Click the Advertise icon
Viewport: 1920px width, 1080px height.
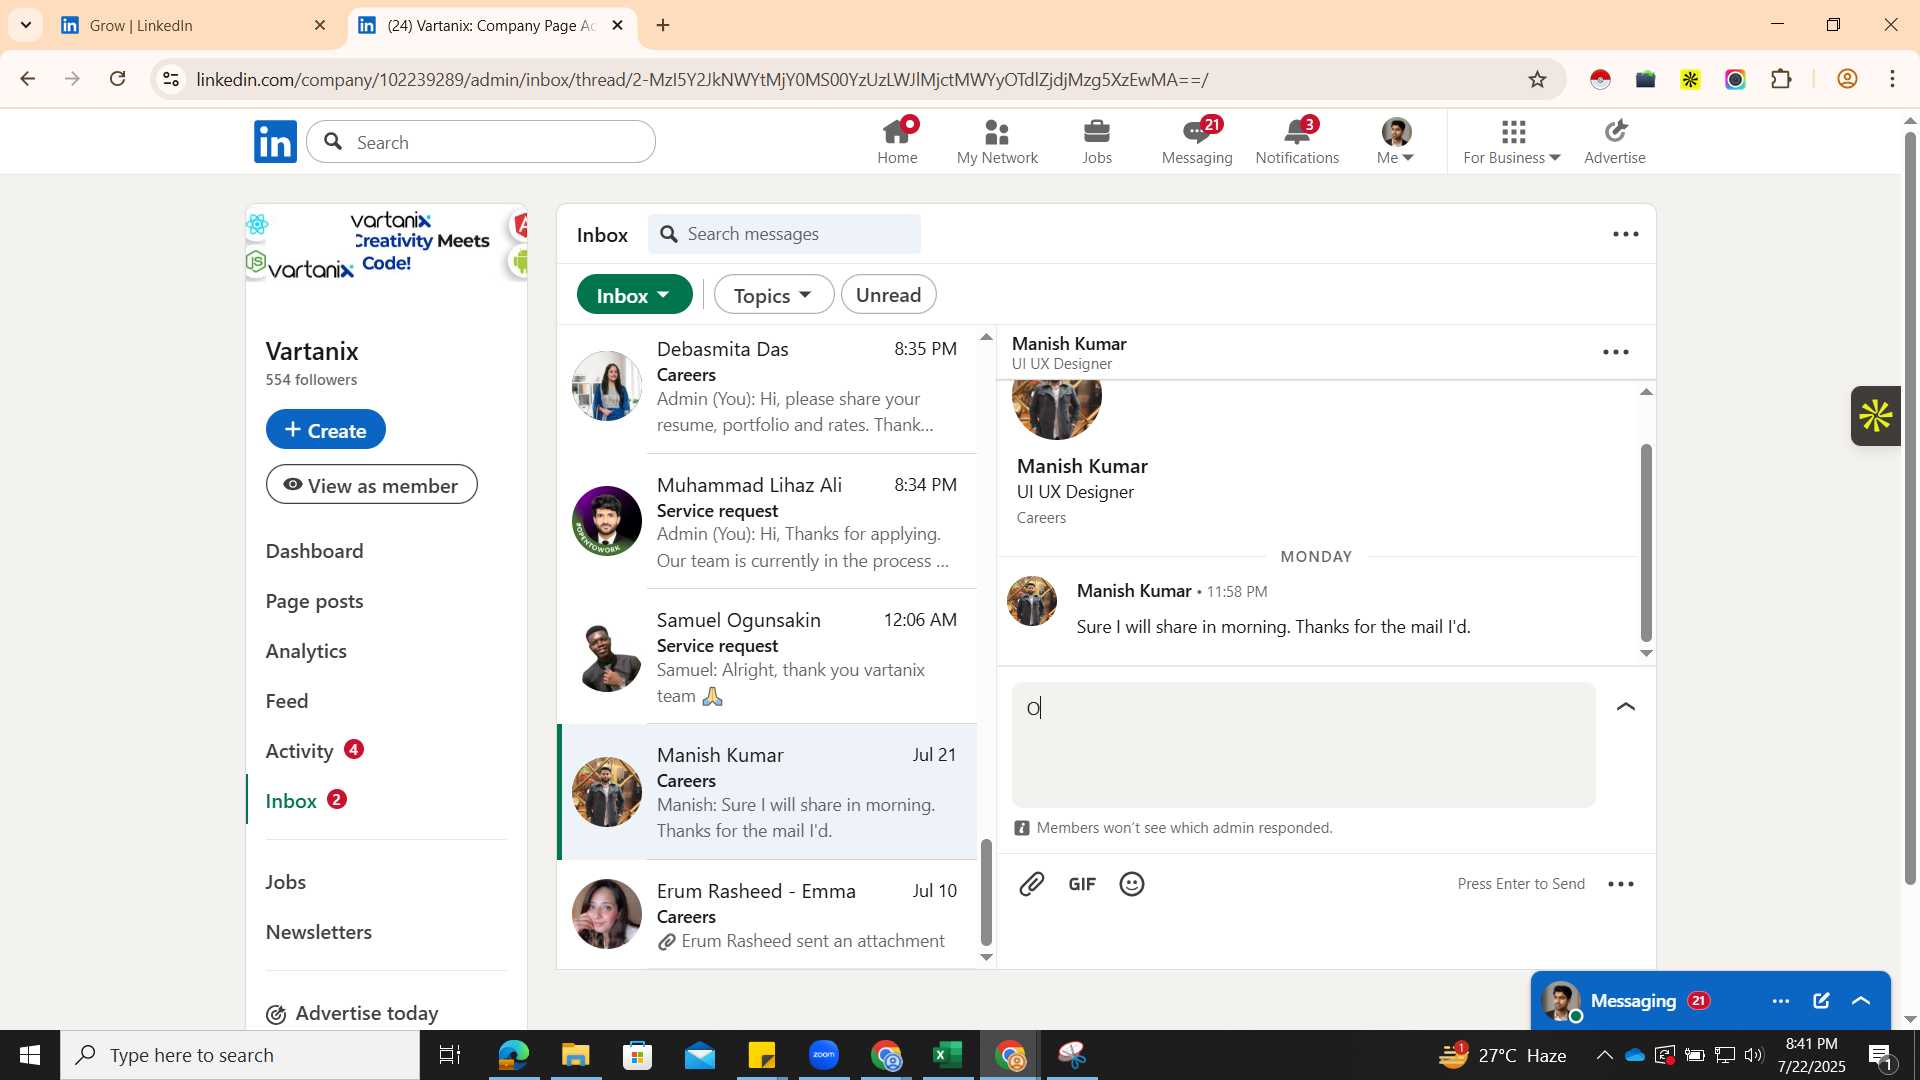click(x=1615, y=141)
